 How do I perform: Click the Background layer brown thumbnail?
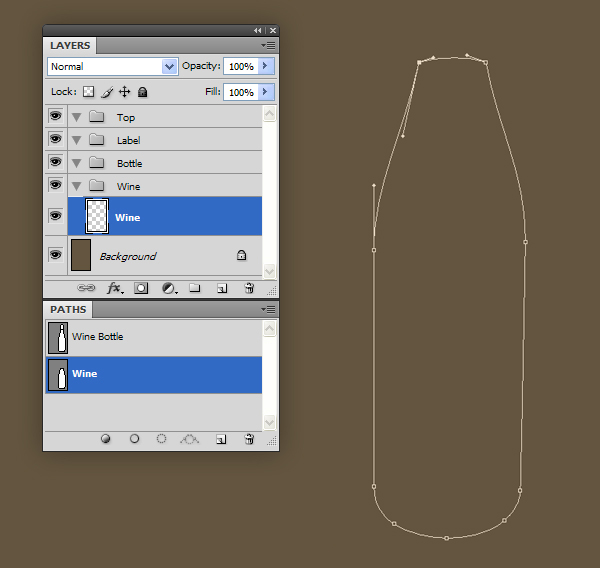click(81, 255)
